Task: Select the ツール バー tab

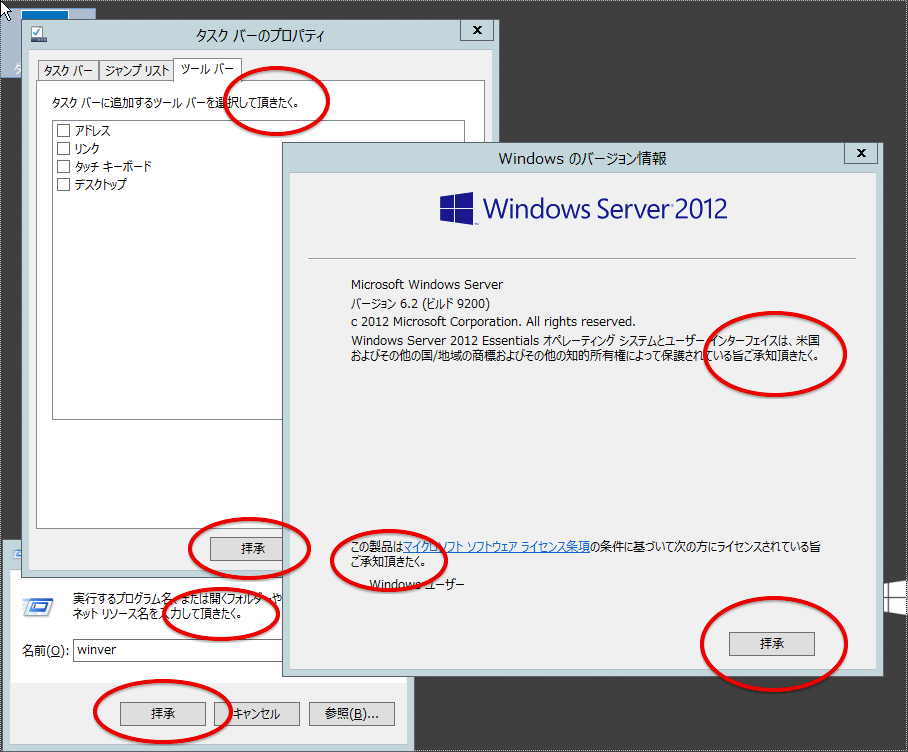Action: [x=207, y=69]
